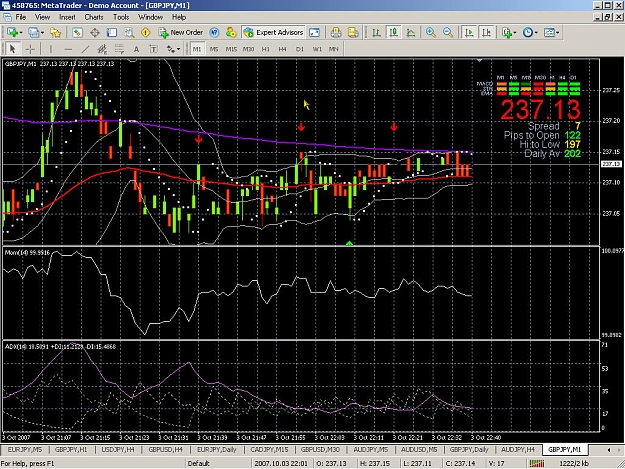Open the File menu

point(21,17)
